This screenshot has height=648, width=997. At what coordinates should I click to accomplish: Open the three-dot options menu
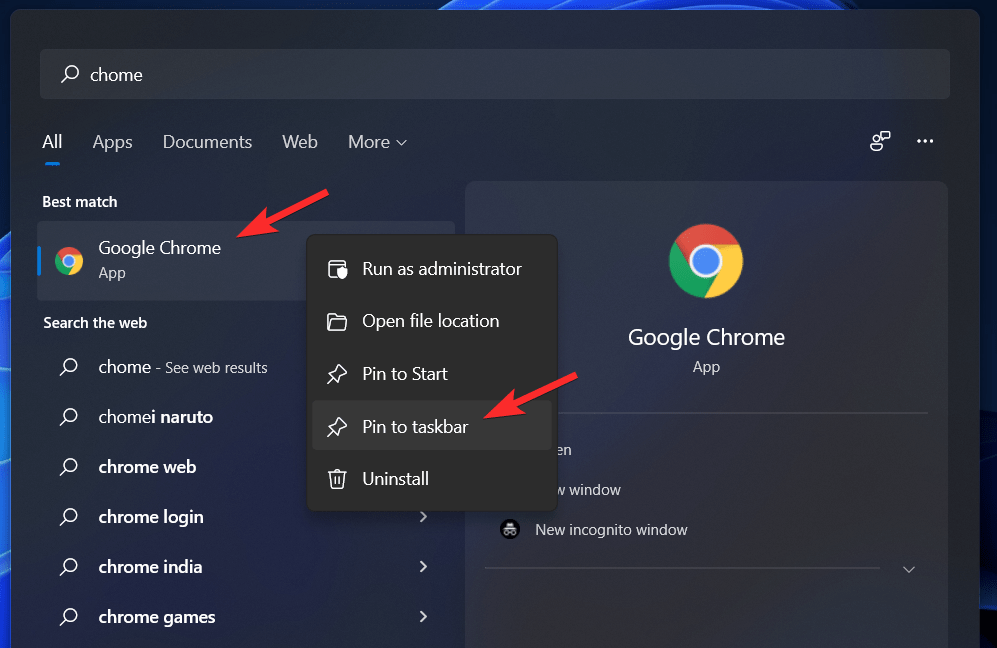925,141
